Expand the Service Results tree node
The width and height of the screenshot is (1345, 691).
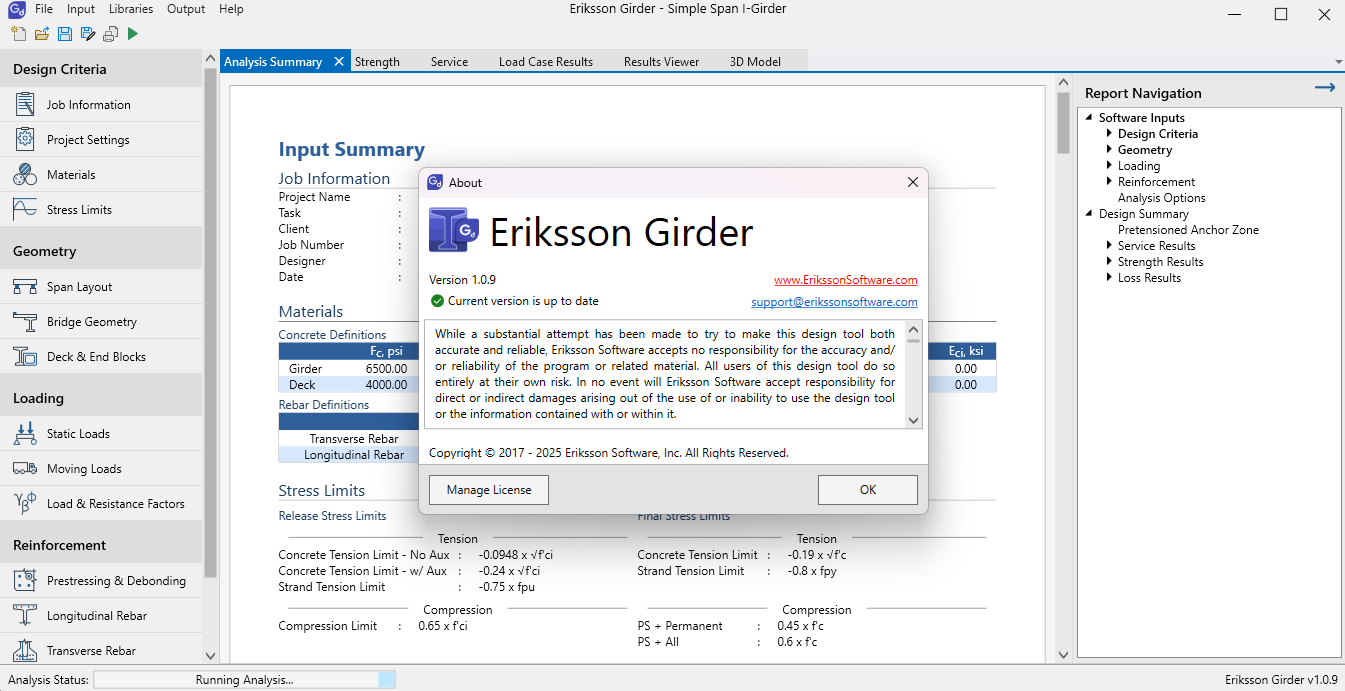(1109, 246)
